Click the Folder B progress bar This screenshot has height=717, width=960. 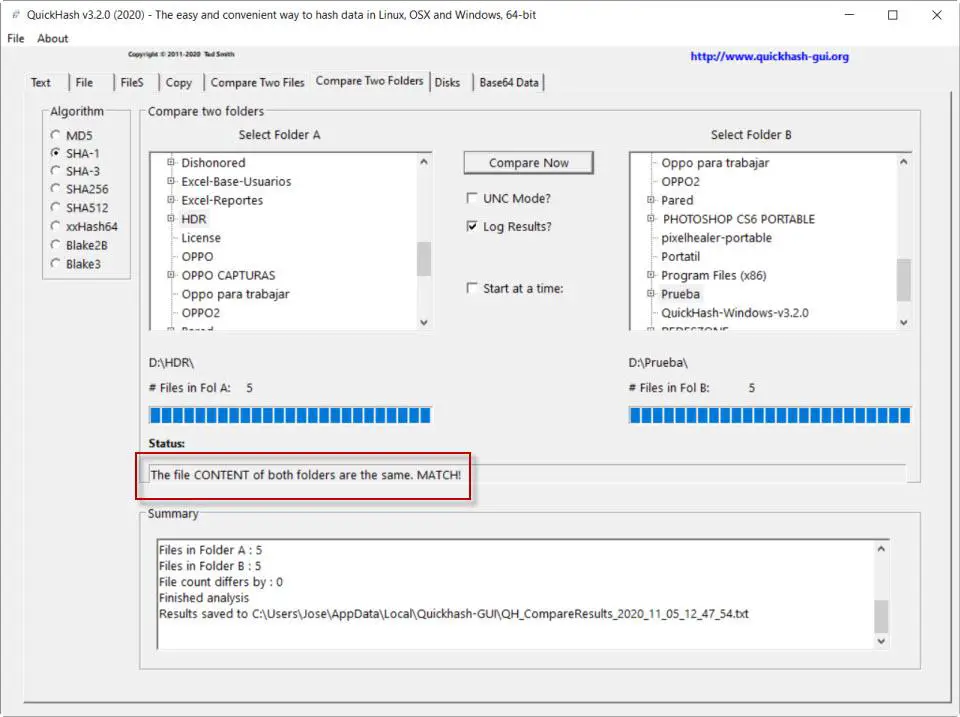pyautogui.click(x=770, y=415)
